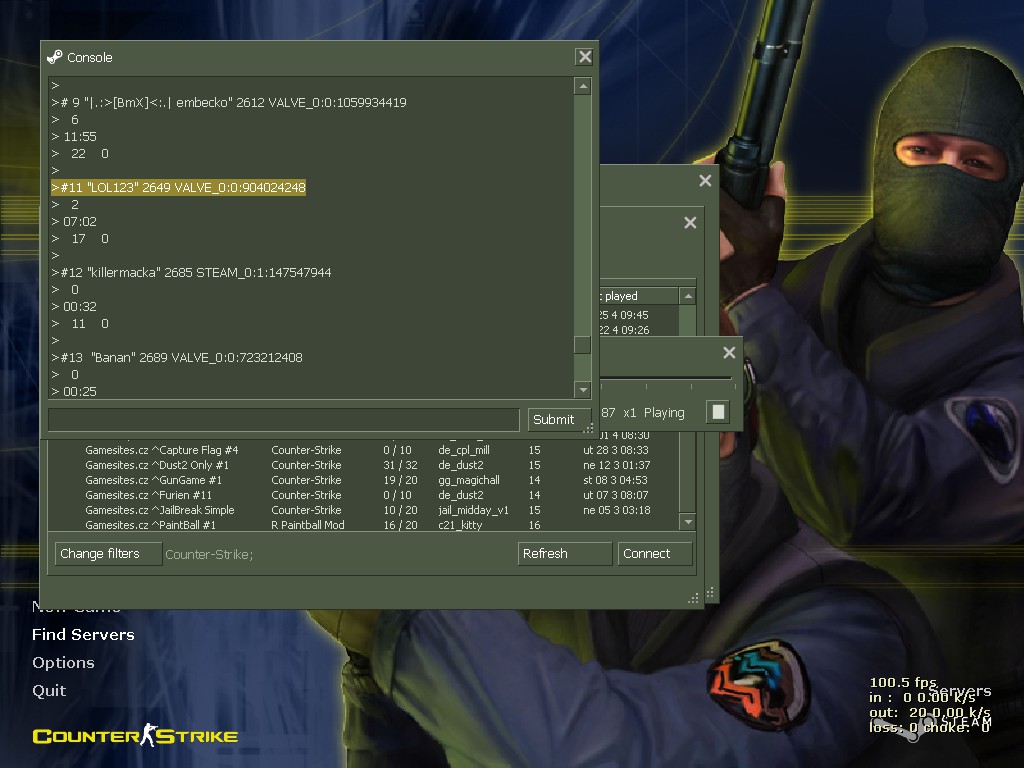This screenshot has height=768, width=1024.
Task: Click the demo playback progress slider
Action: click(666, 379)
